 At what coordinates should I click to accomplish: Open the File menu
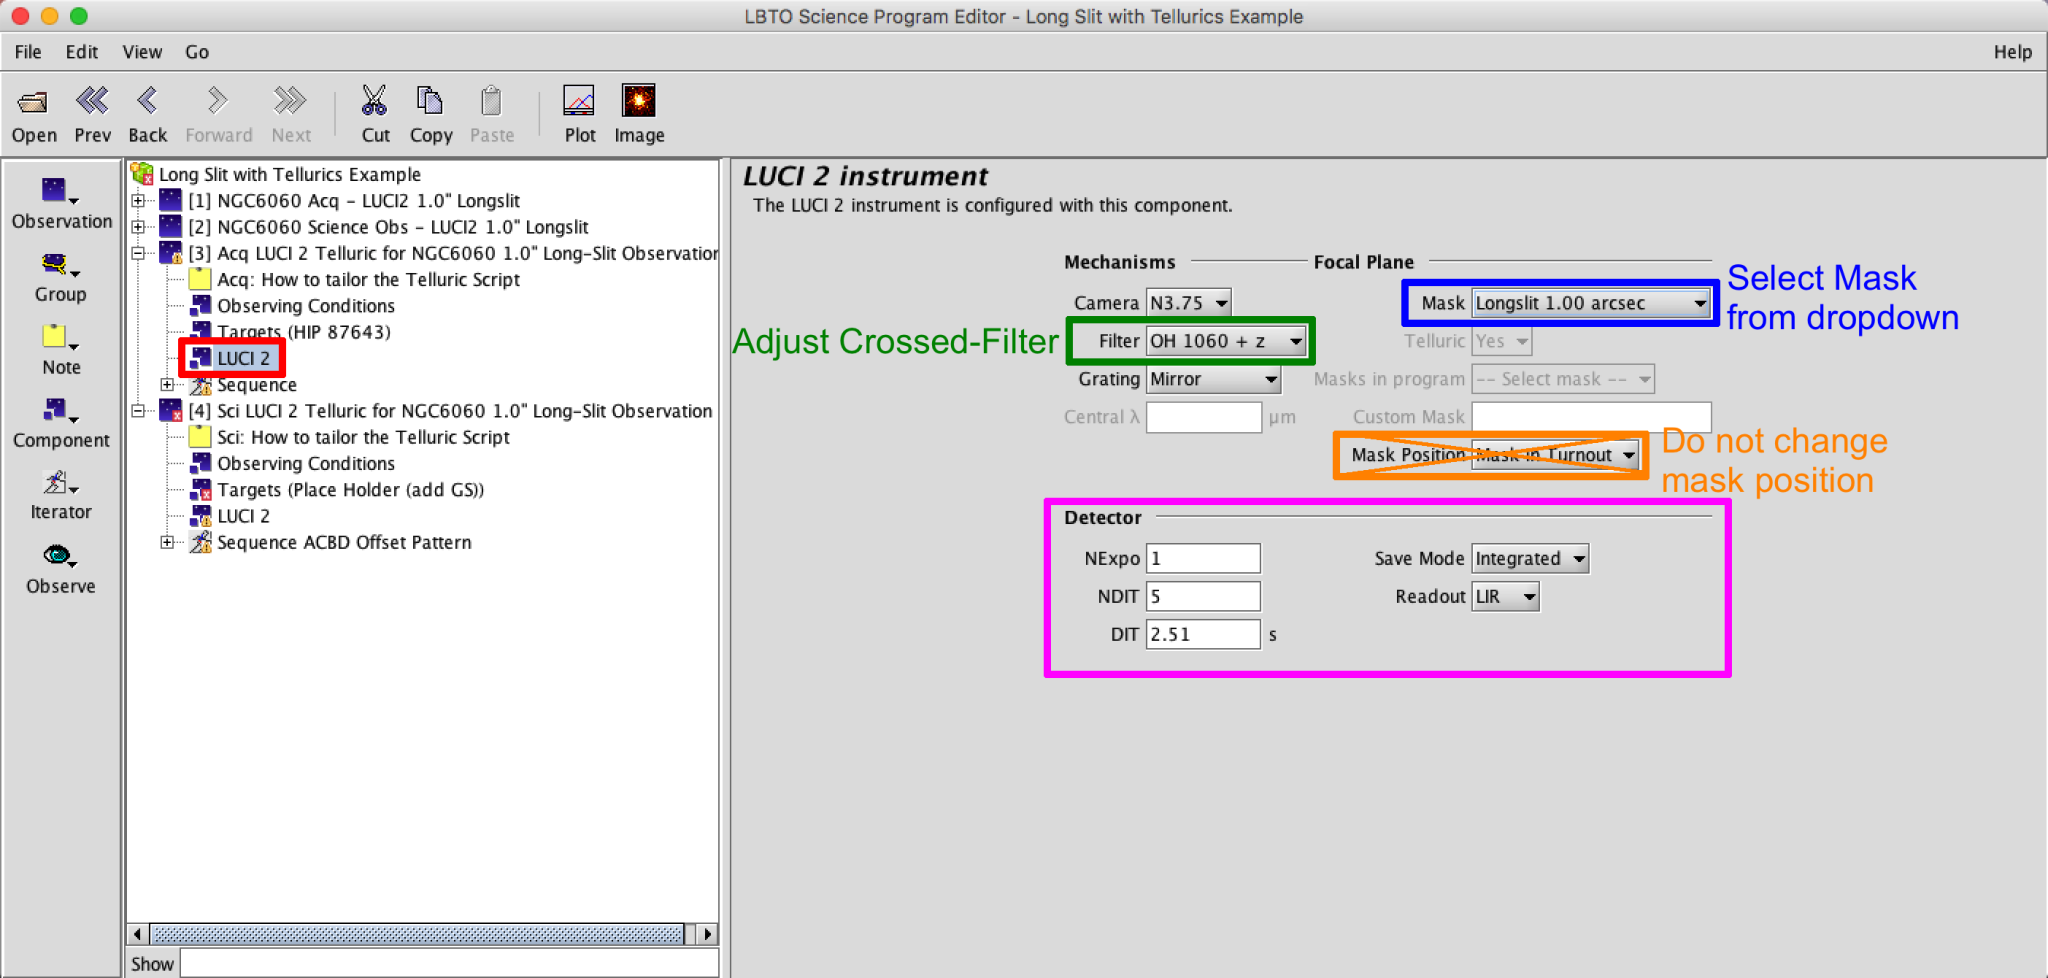[x=28, y=52]
